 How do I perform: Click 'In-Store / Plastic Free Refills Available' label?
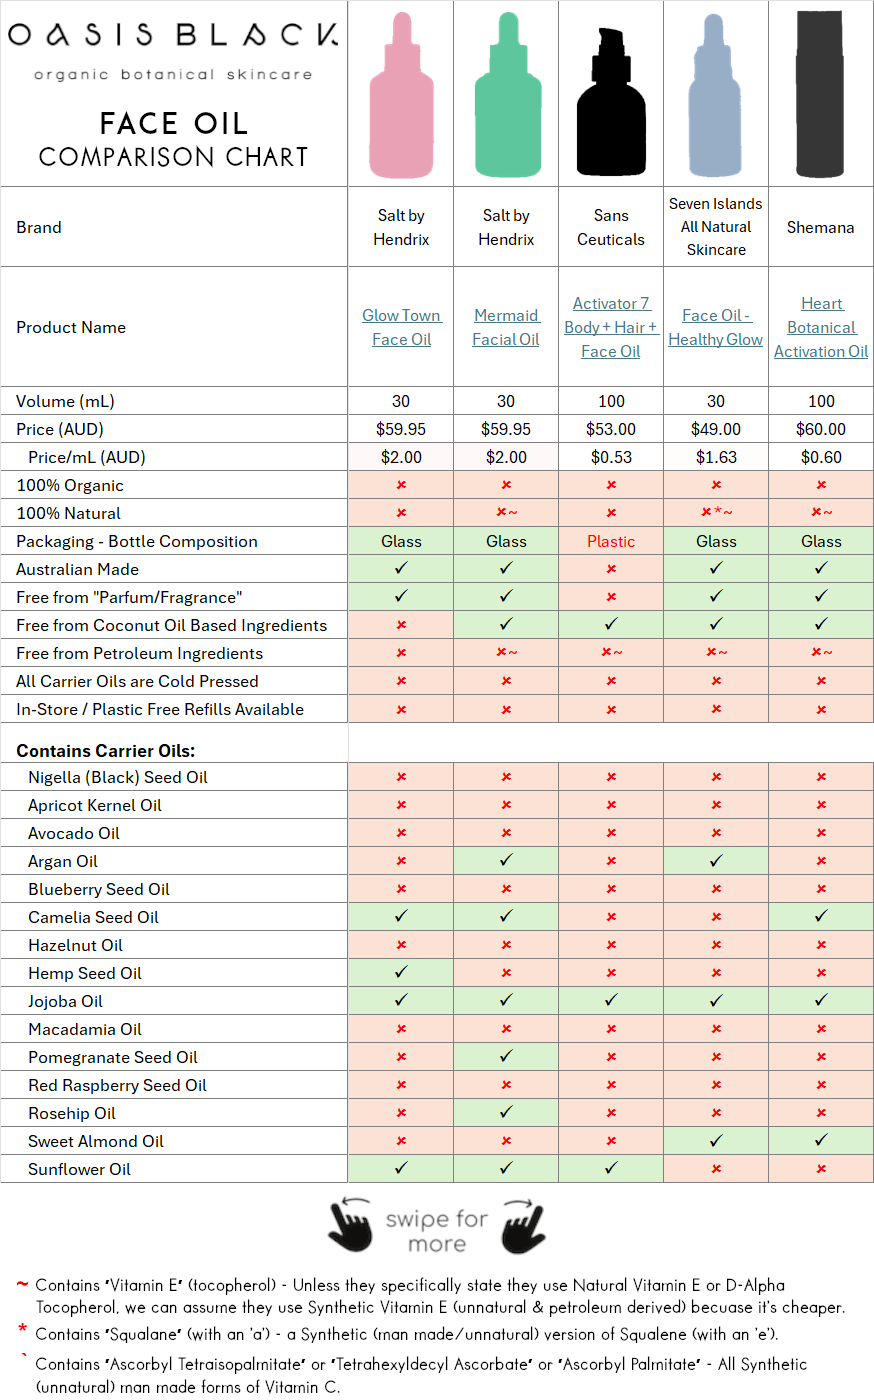(160, 709)
